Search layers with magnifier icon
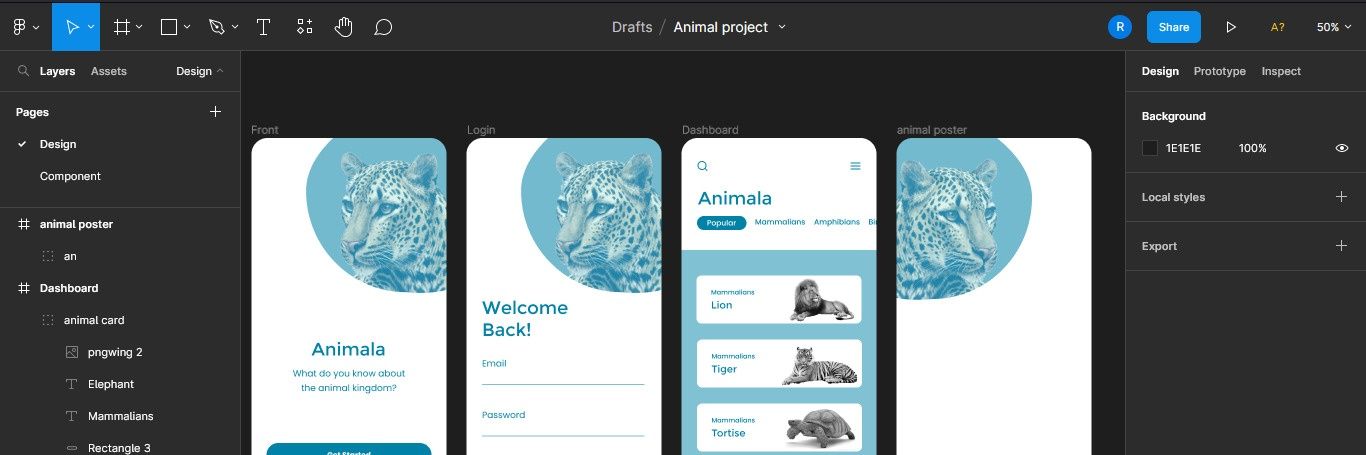Viewport: 1366px width, 455px height. (x=23, y=71)
